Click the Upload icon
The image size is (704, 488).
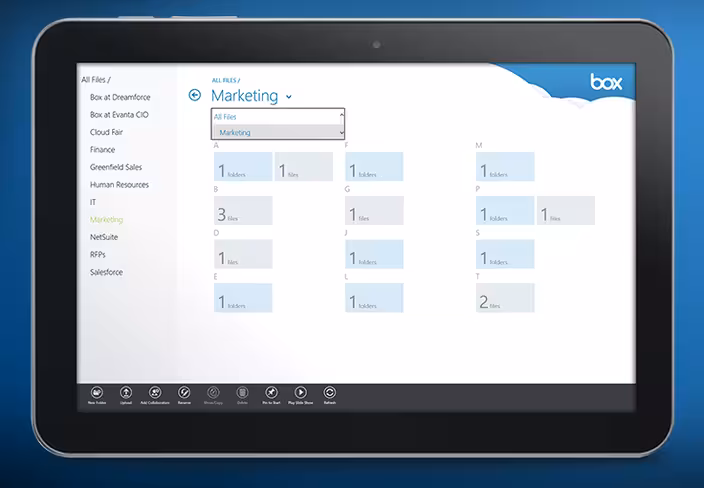click(126, 393)
